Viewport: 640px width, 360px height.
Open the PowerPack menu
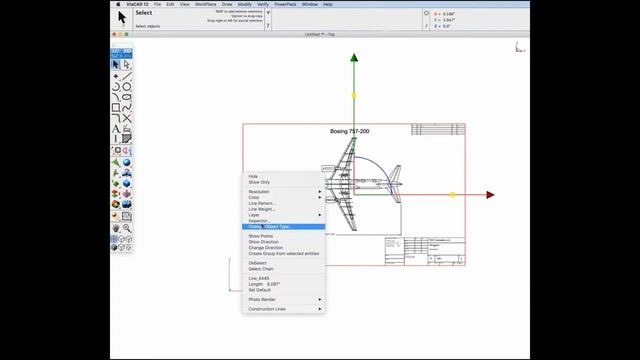coord(285,4)
